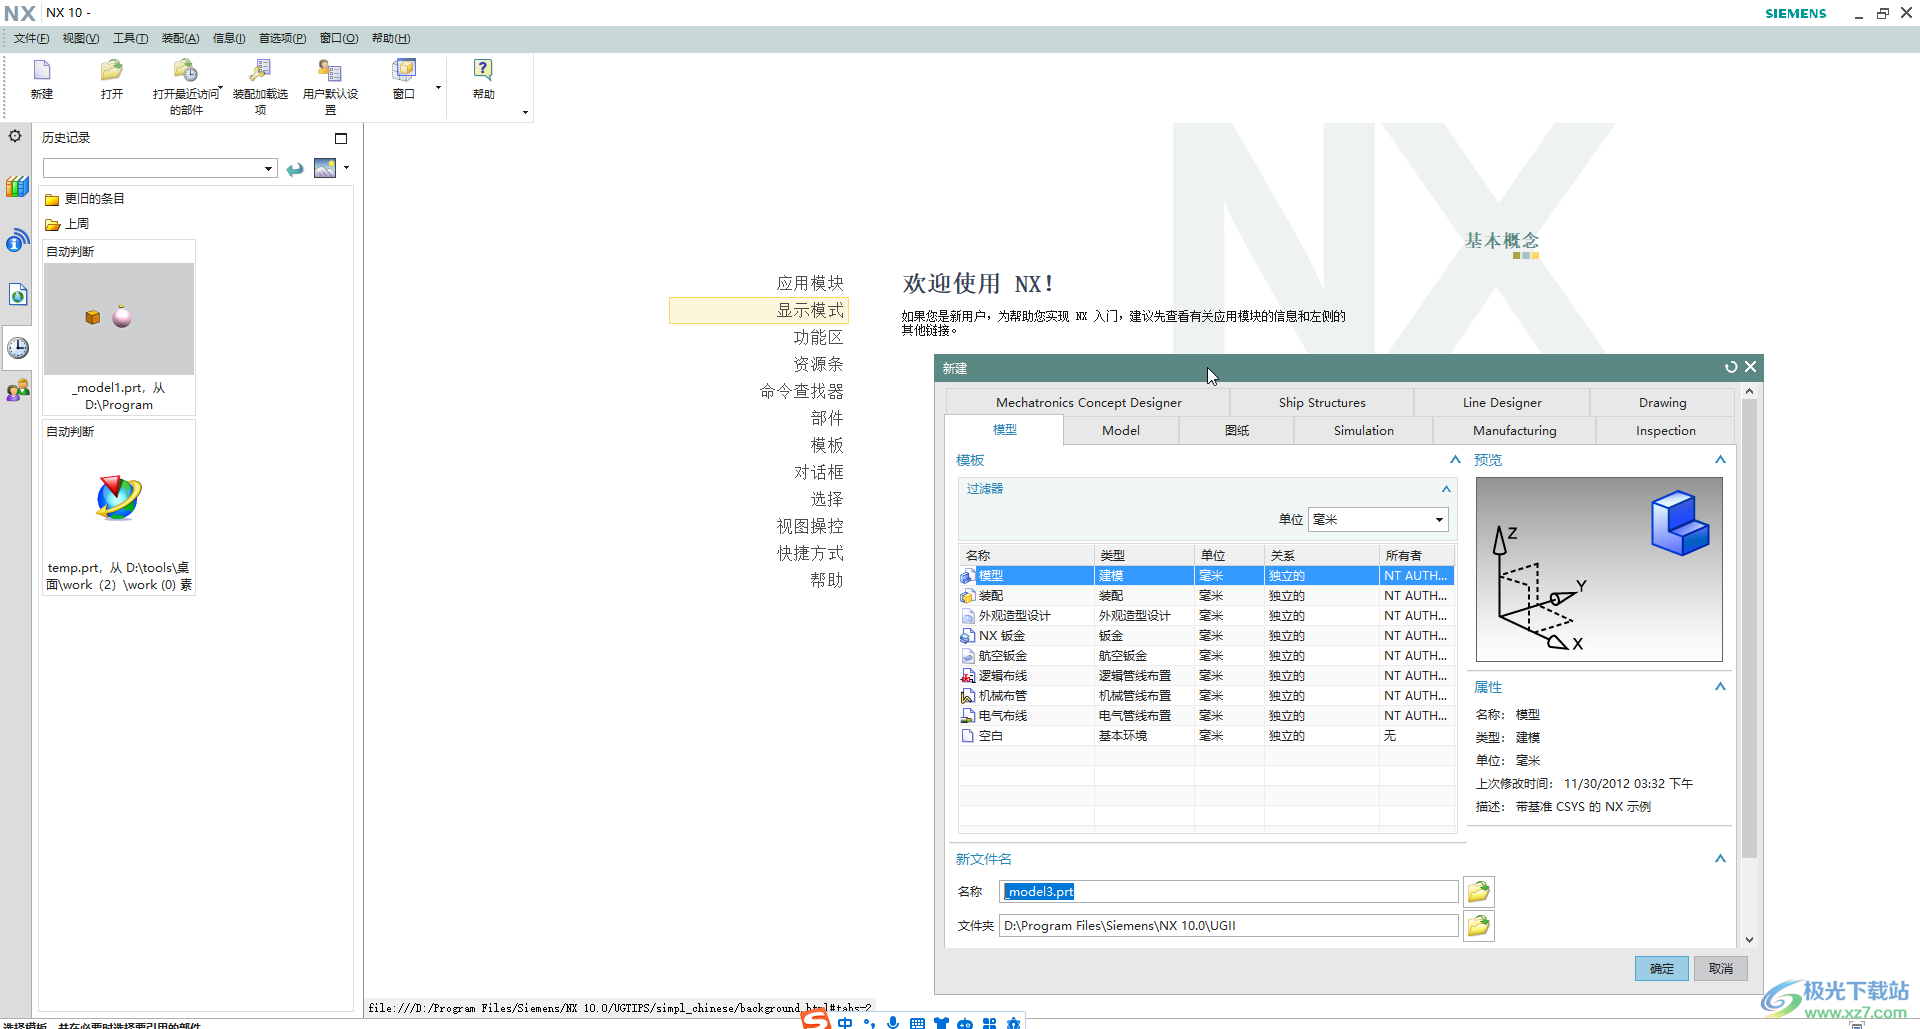Open the recently accessed parts icon
The height and width of the screenshot is (1029, 1920).
tap(185, 70)
